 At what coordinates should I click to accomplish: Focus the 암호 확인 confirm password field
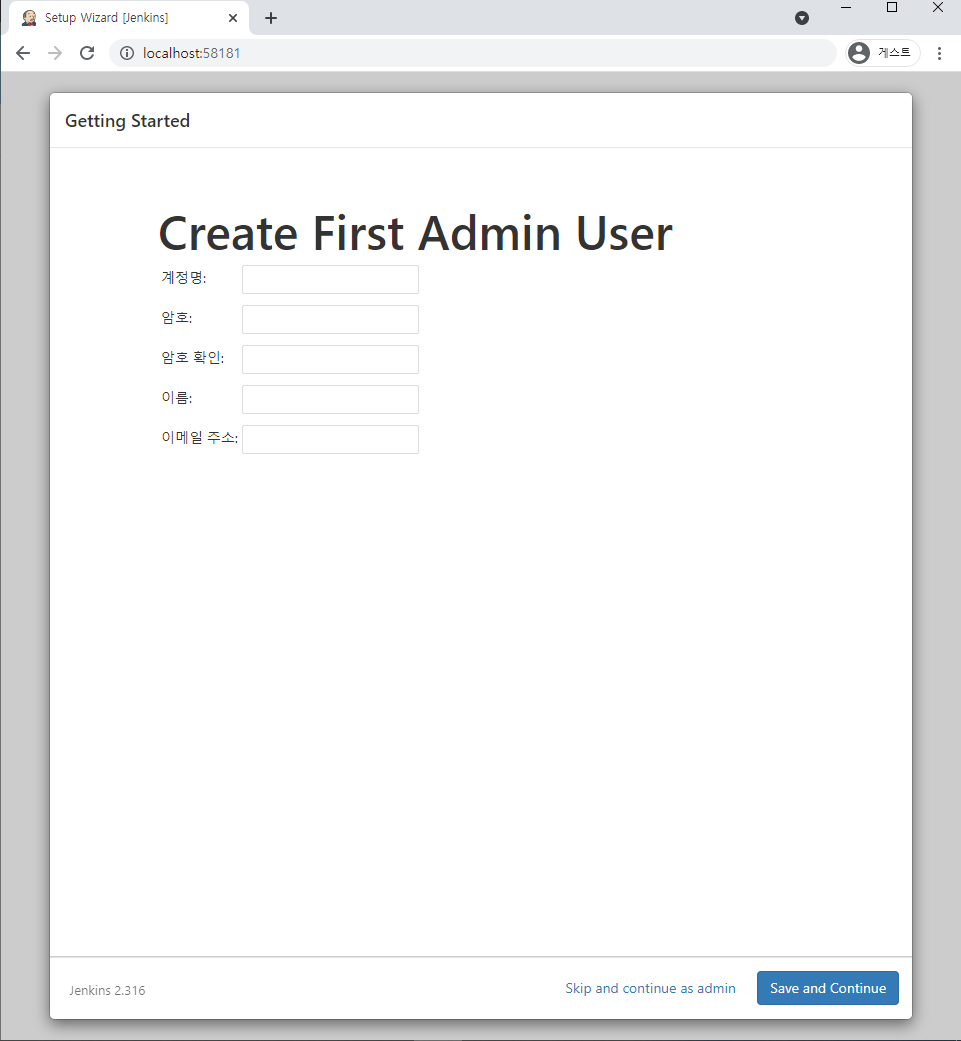coord(331,359)
